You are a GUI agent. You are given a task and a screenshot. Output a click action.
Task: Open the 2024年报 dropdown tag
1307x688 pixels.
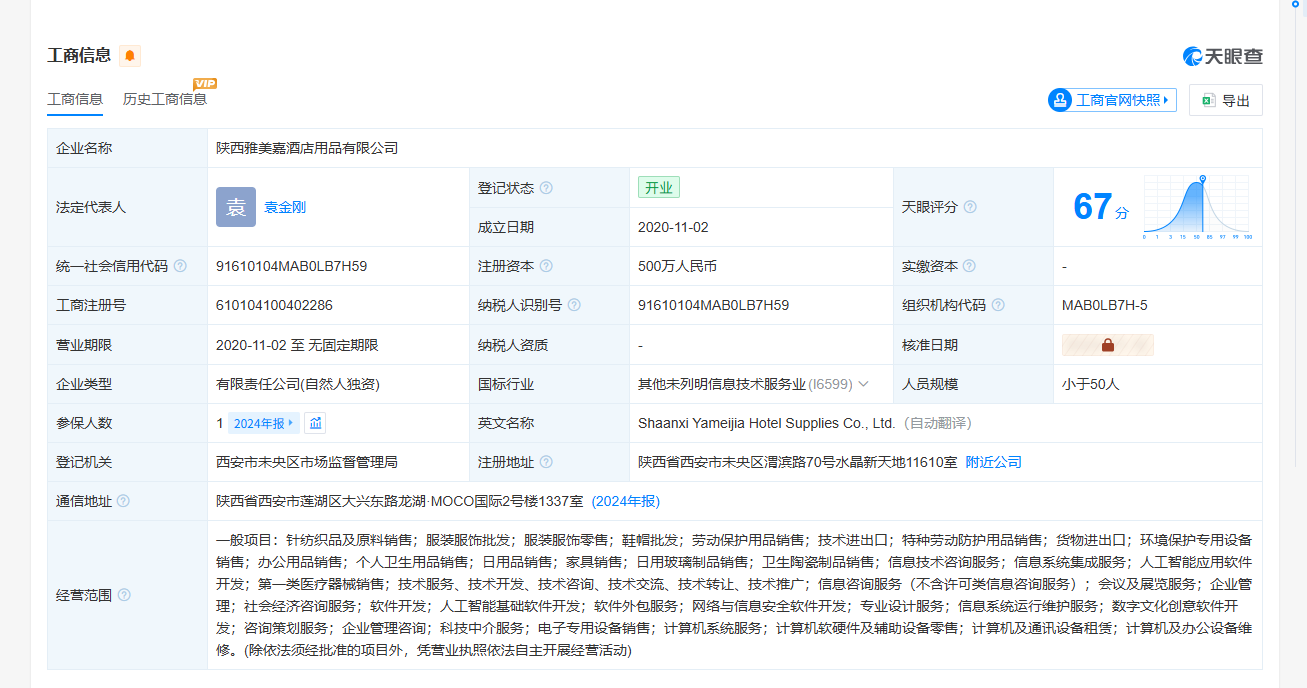point(263,423)
